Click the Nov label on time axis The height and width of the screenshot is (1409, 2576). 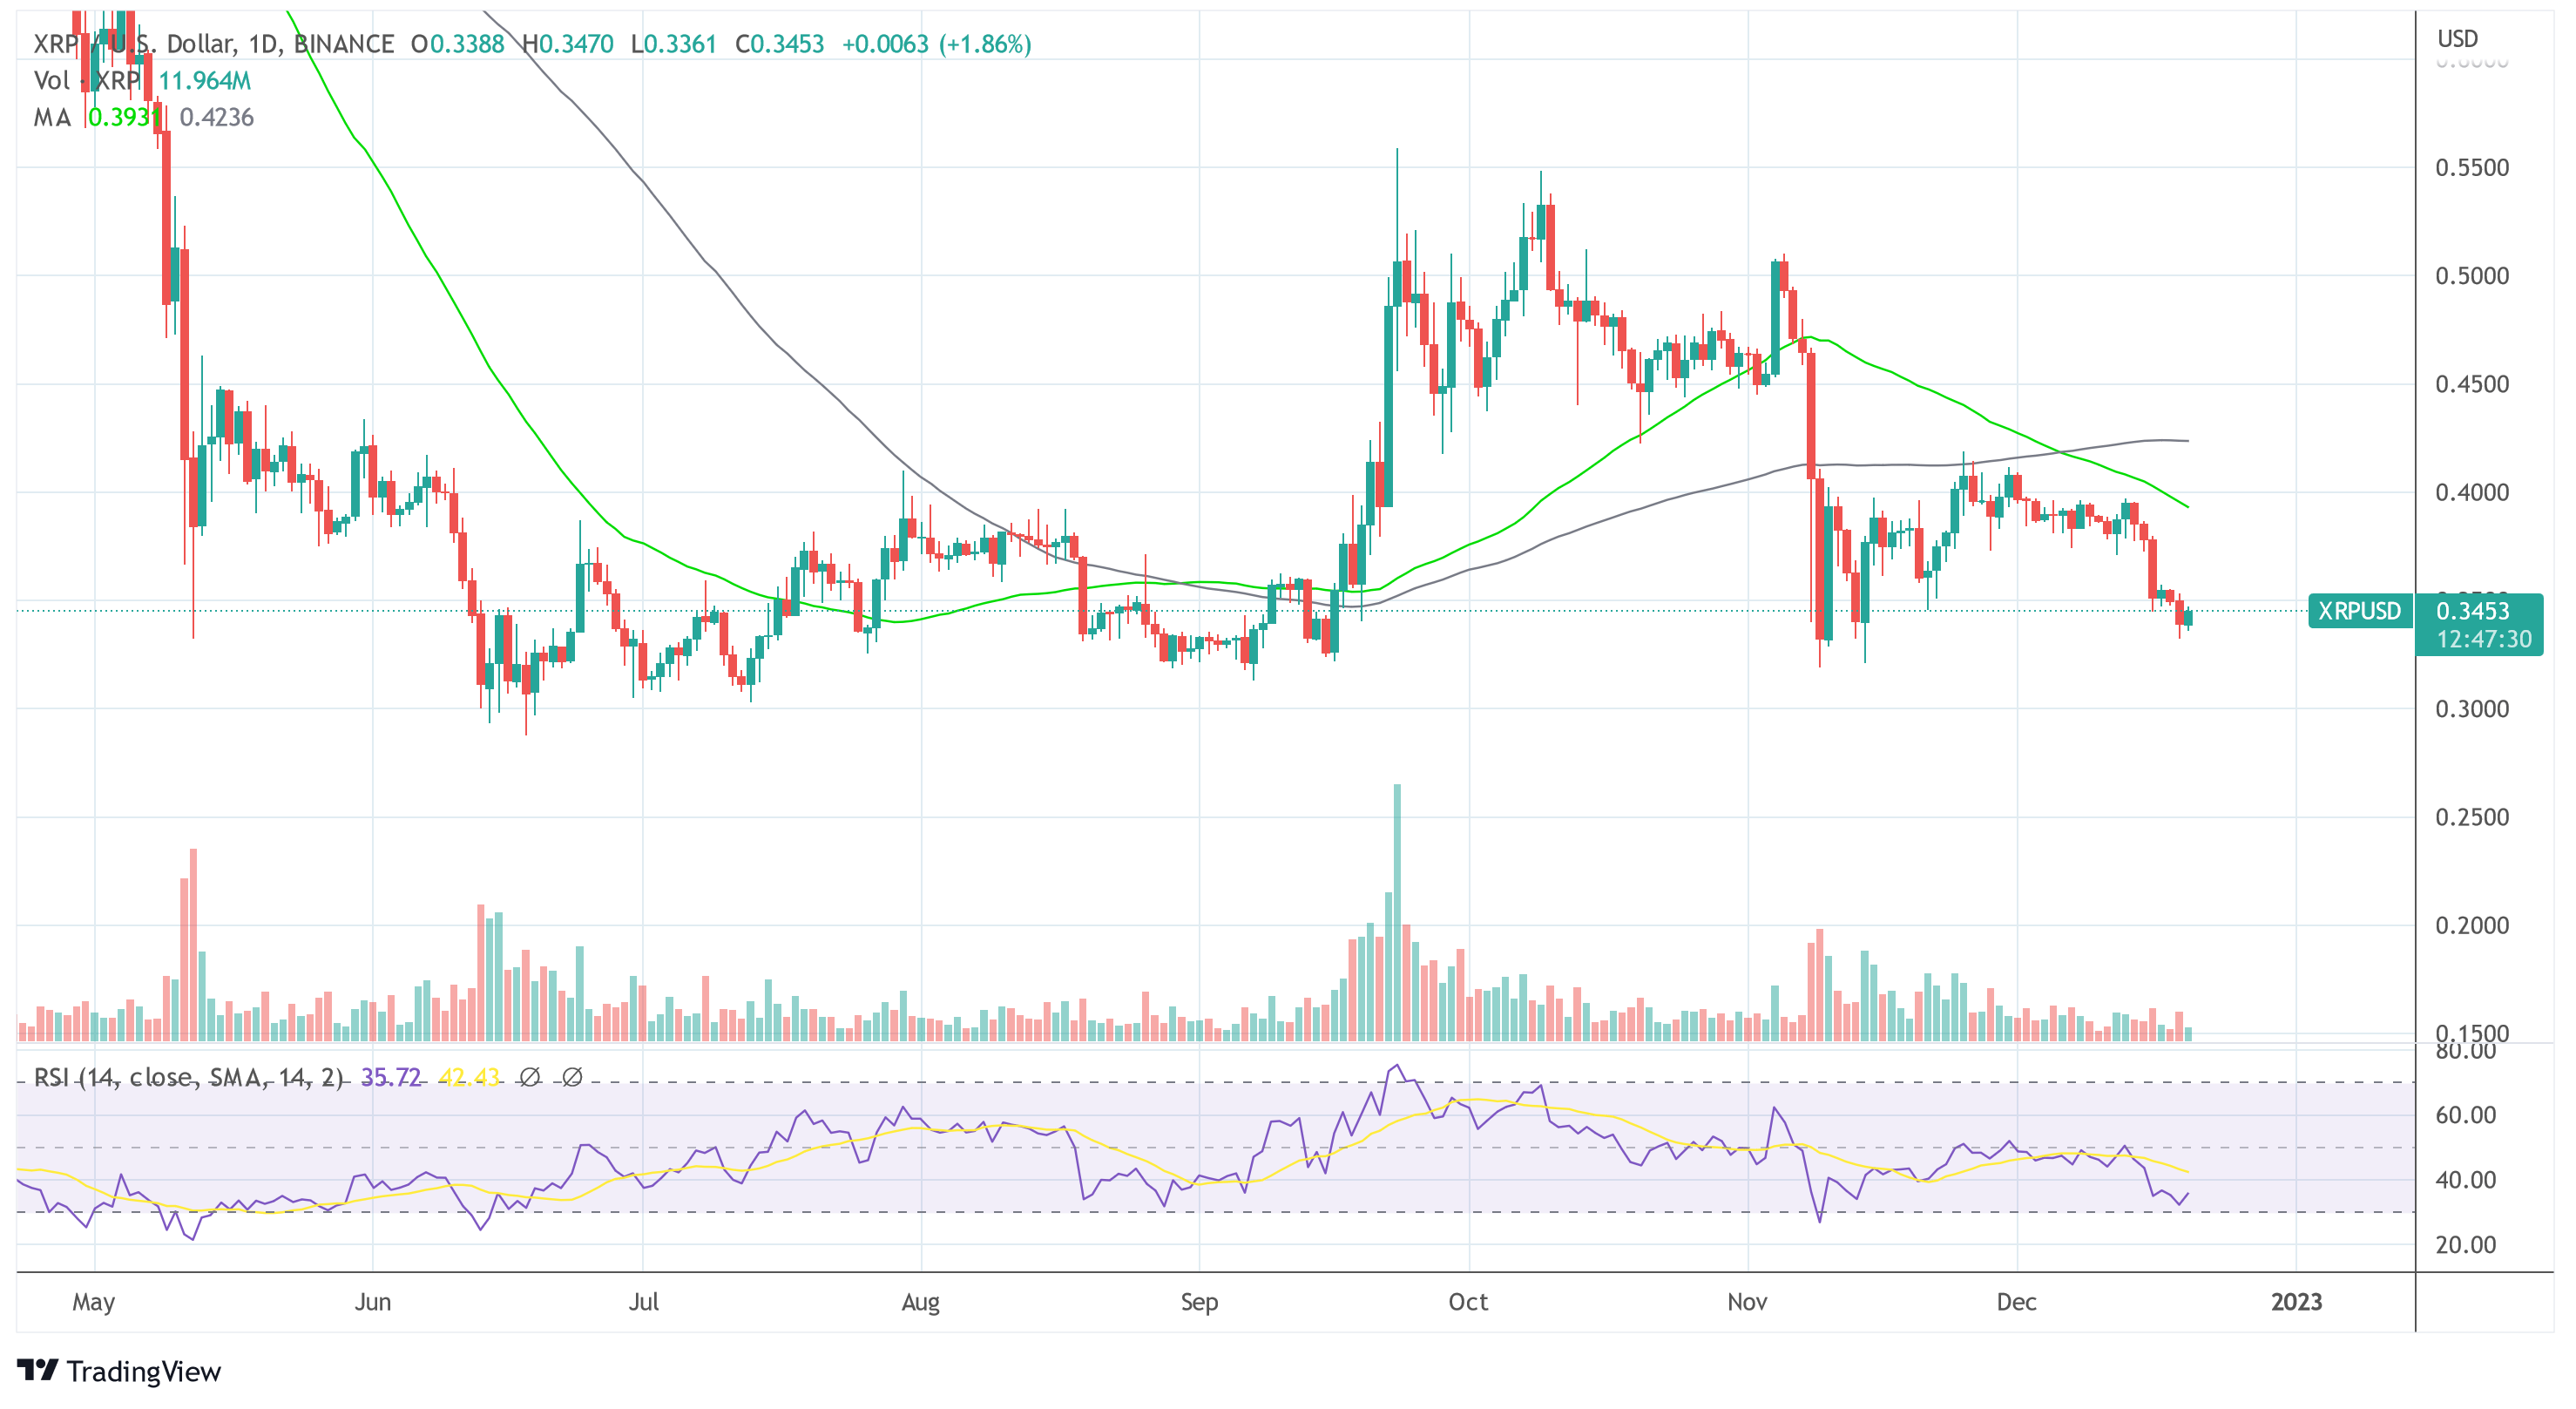pos(1748,1303)
